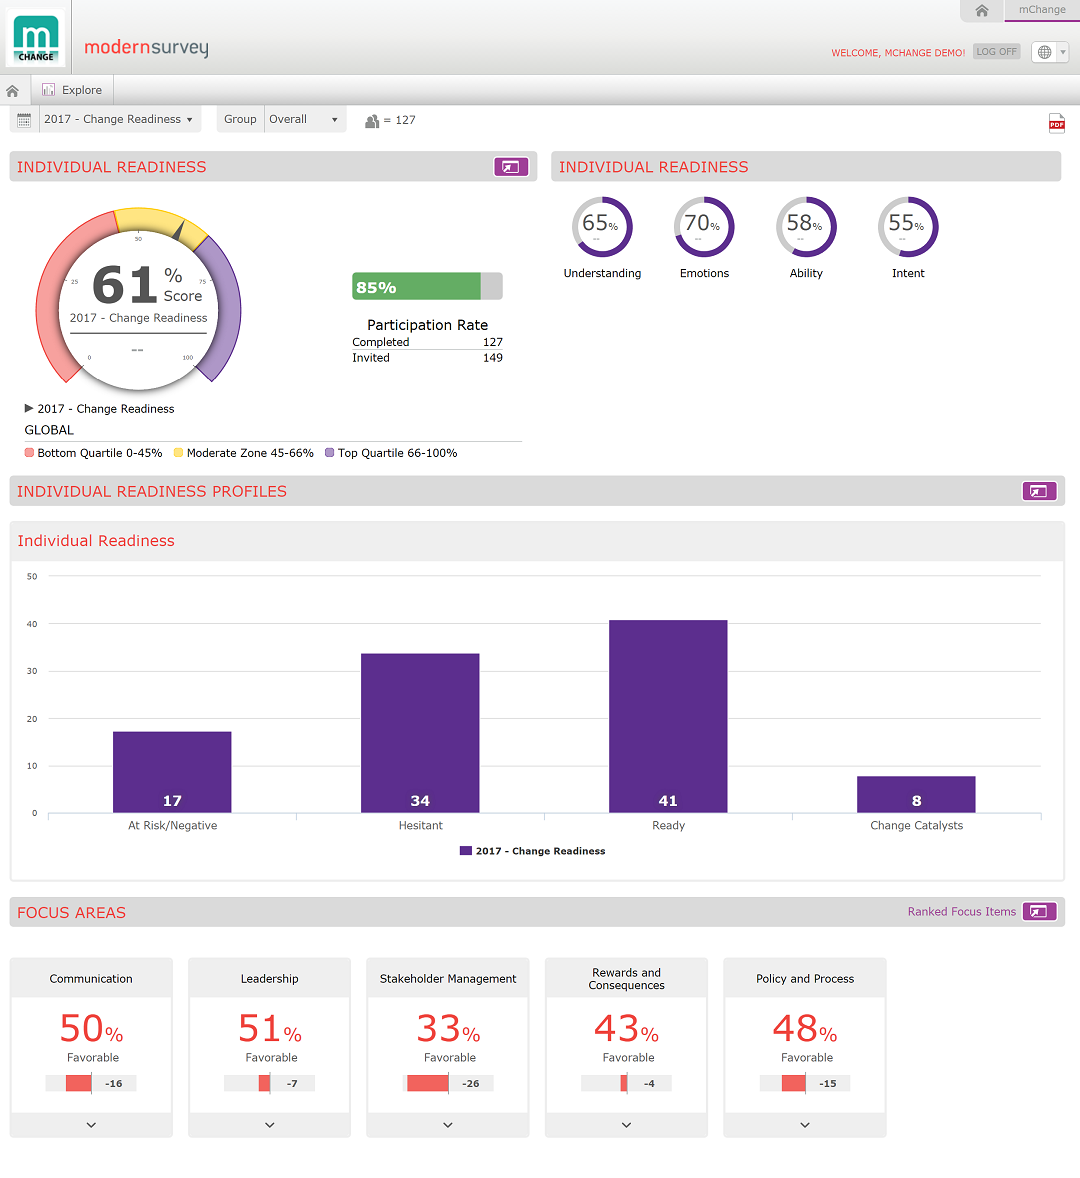The width and height of the screenshot is (1080, 1178).
Task: Expand the Stakeholder Management card chevron
Action: tap(448, 1125)
